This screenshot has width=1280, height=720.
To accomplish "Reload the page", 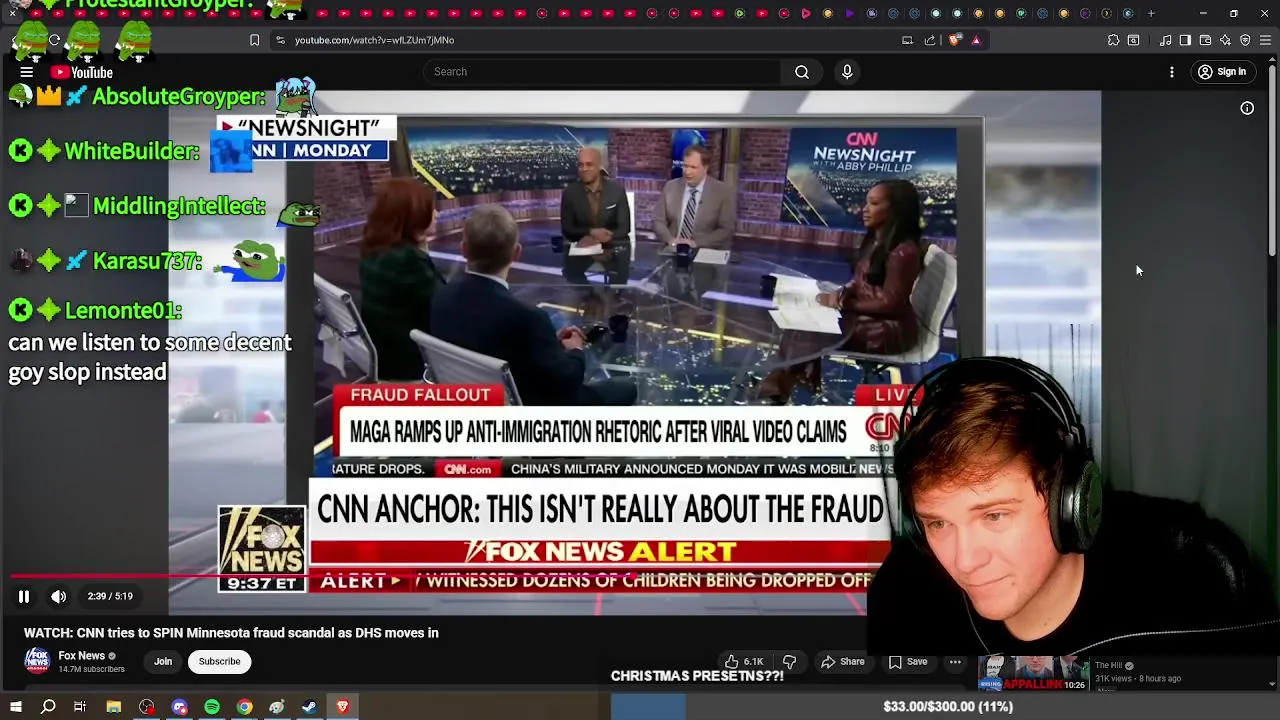I will pyautogui.click(x=54, y=40).
